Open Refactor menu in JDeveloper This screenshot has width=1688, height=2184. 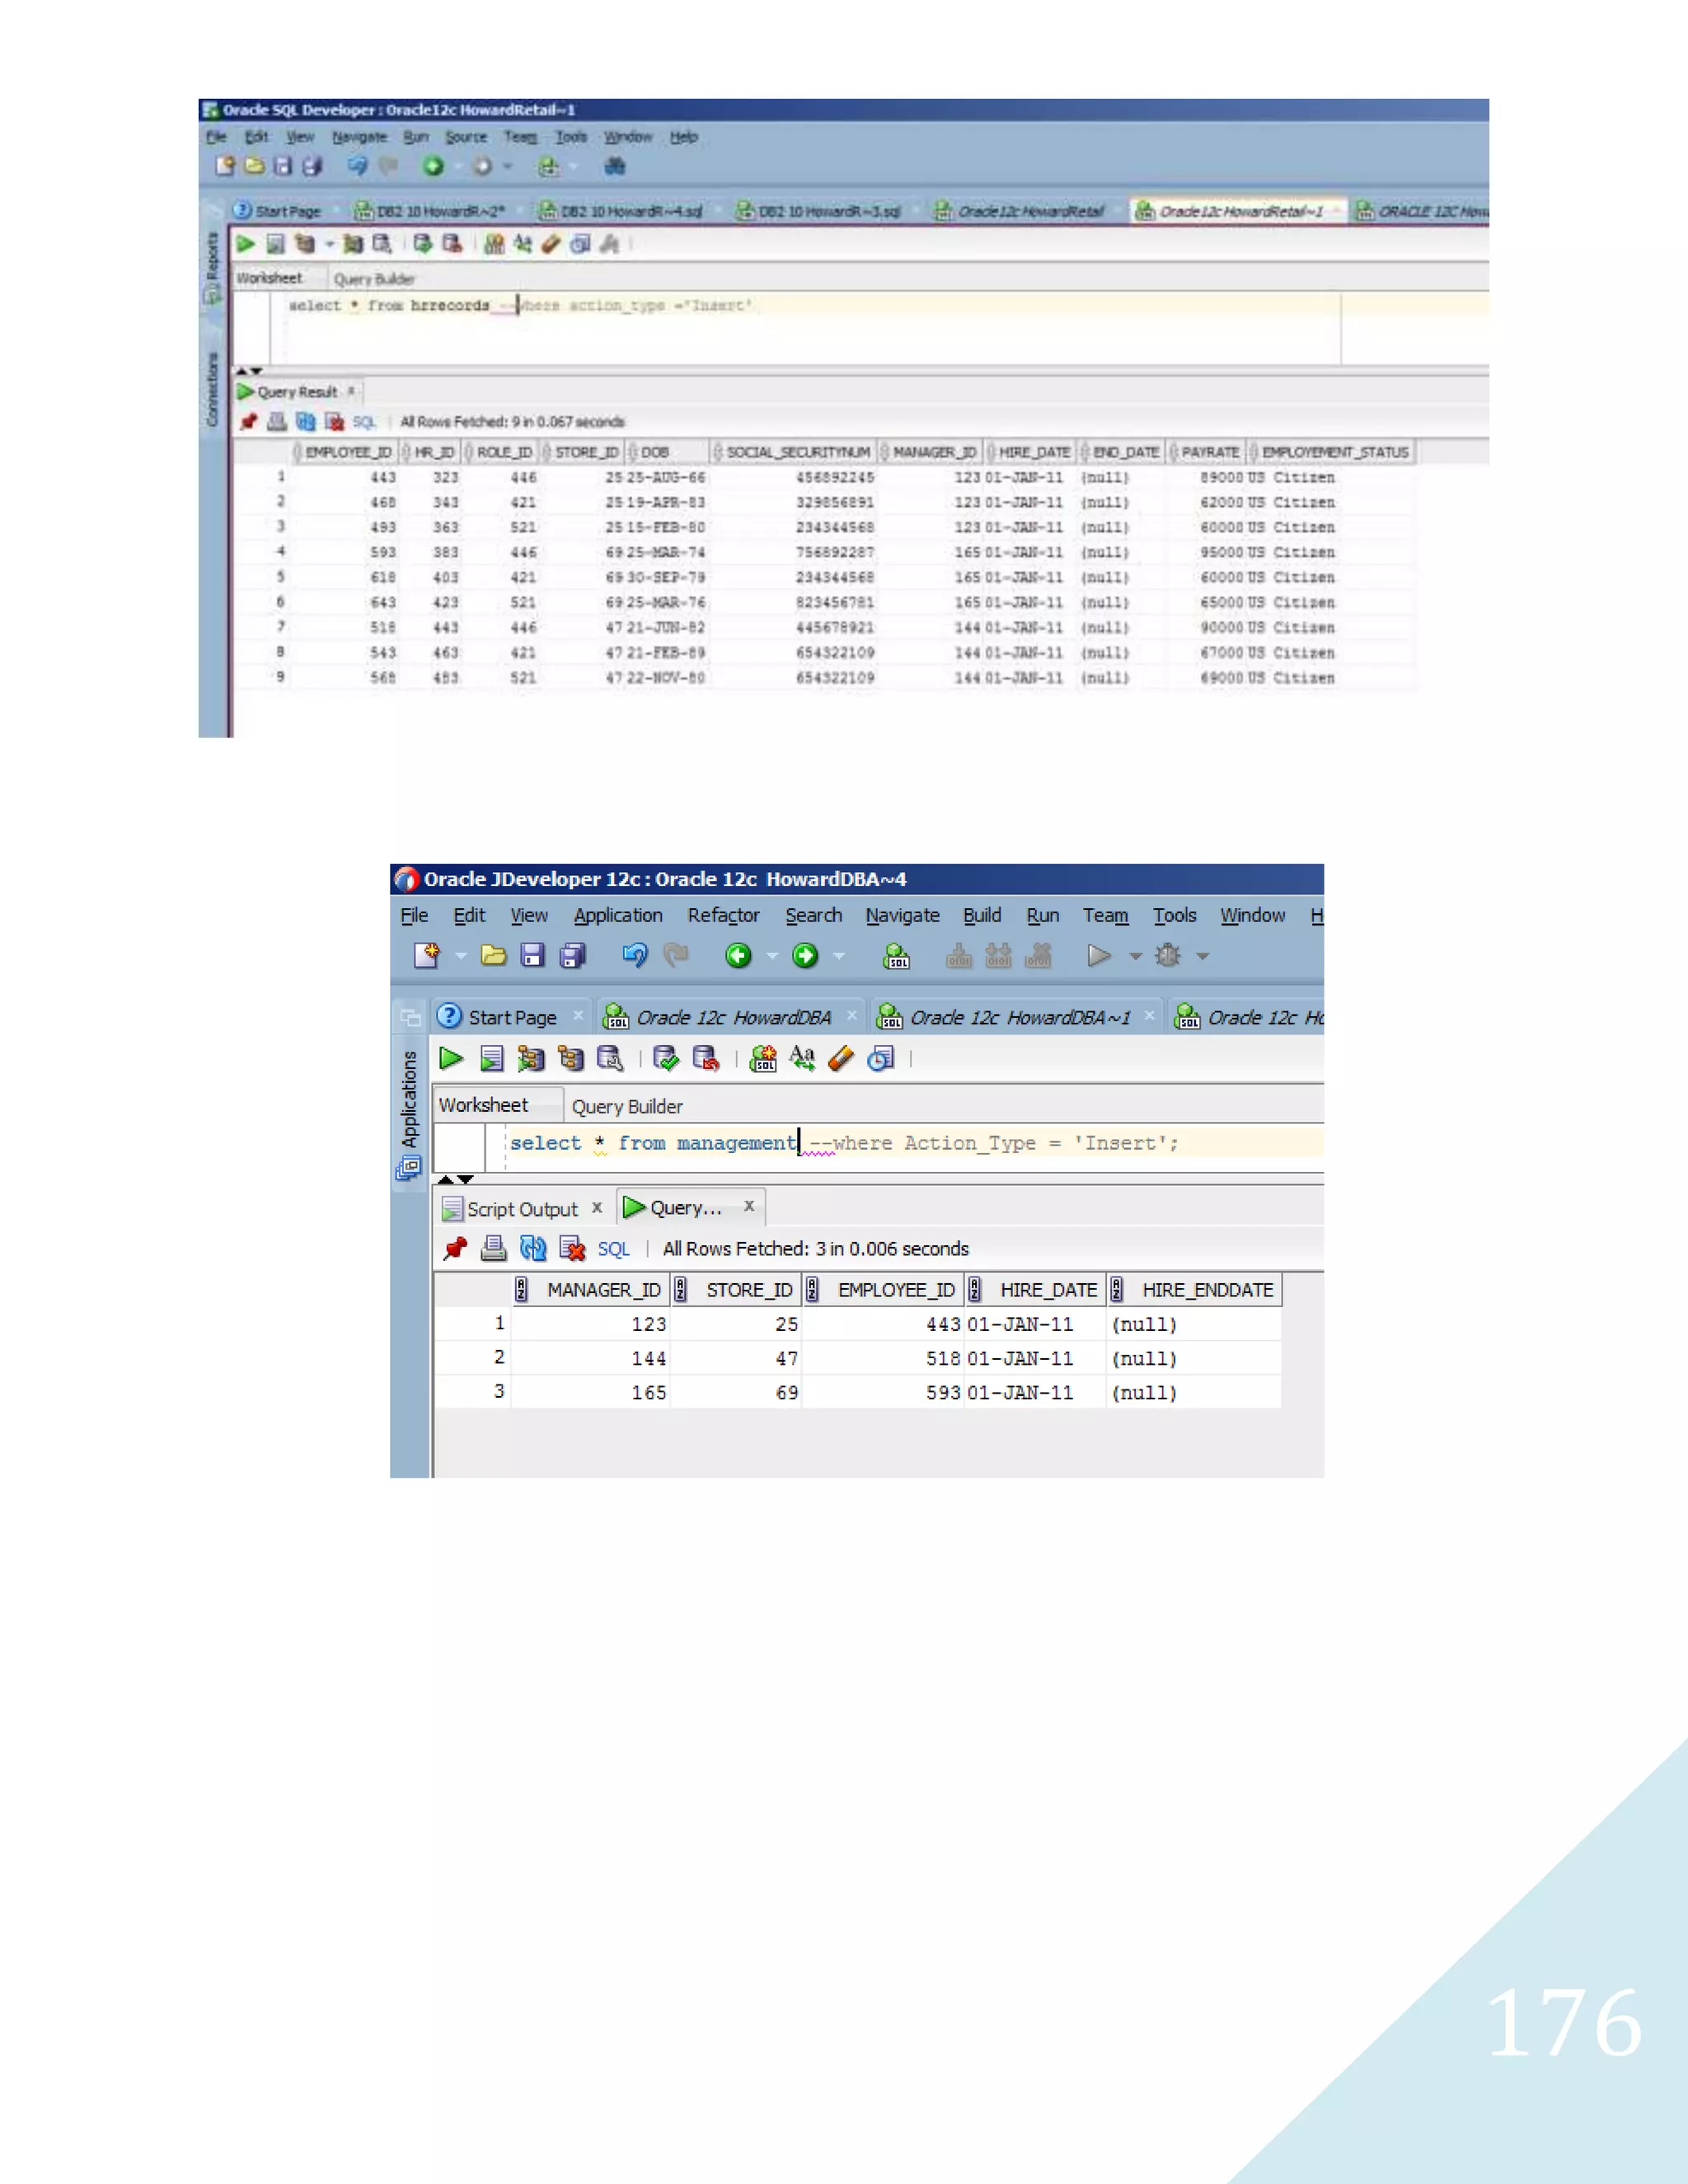tap(723, 915)
